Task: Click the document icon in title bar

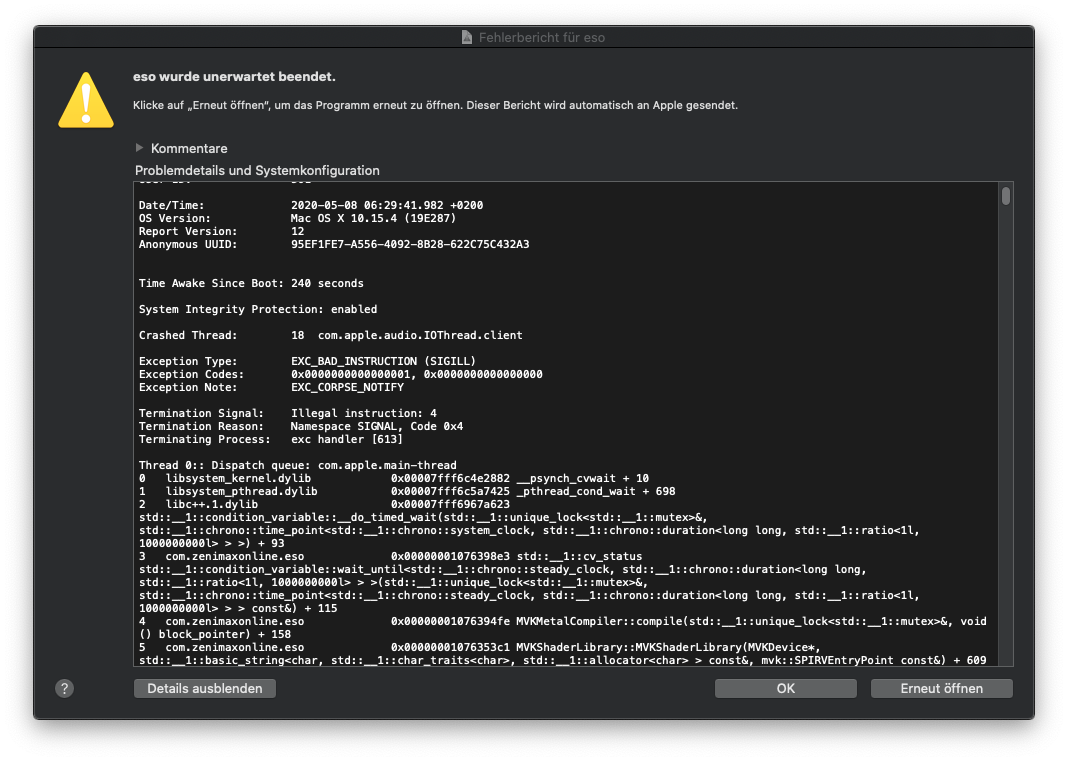Action: (467, 37)
